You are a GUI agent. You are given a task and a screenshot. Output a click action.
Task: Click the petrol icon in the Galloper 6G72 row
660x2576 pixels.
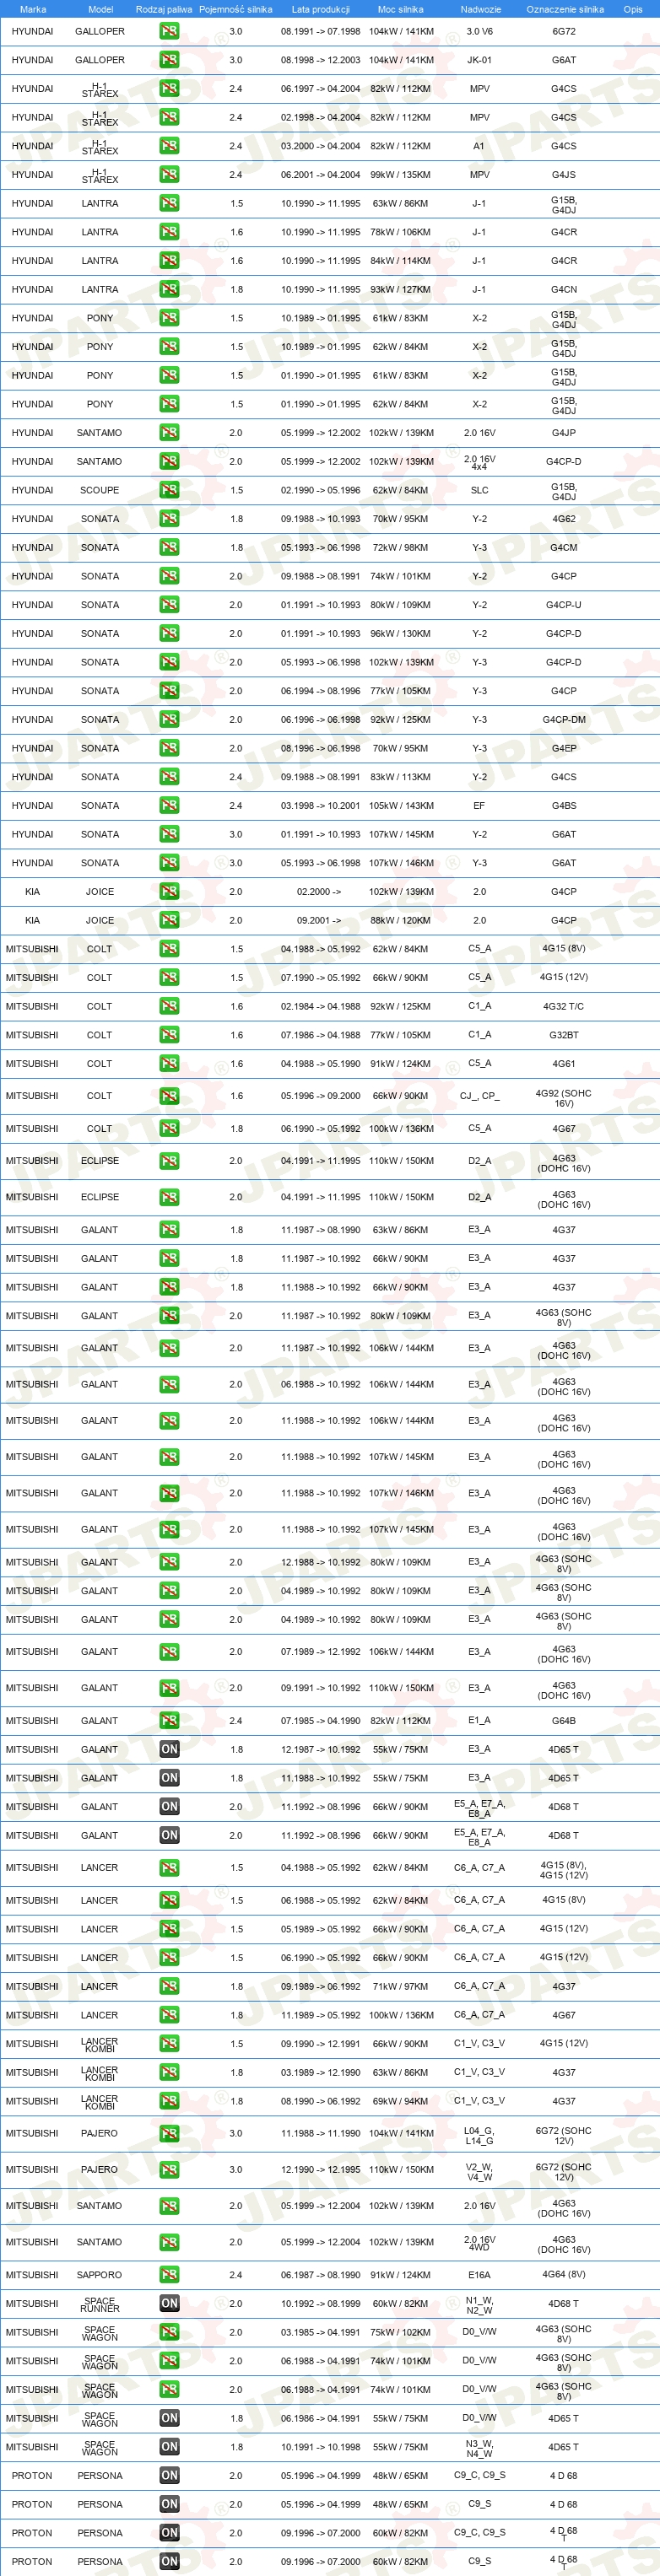tap(169, 31)
